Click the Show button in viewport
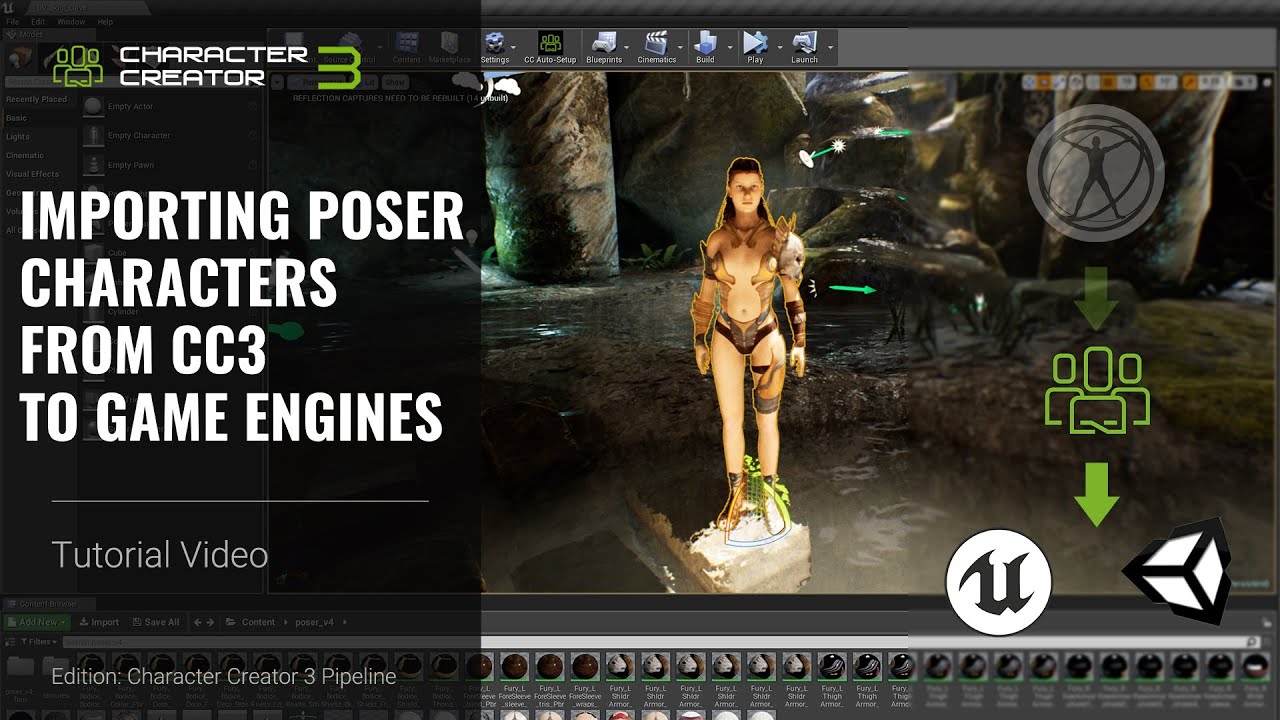The width and height of the screenshot is (1280, 720). point(396,82)
